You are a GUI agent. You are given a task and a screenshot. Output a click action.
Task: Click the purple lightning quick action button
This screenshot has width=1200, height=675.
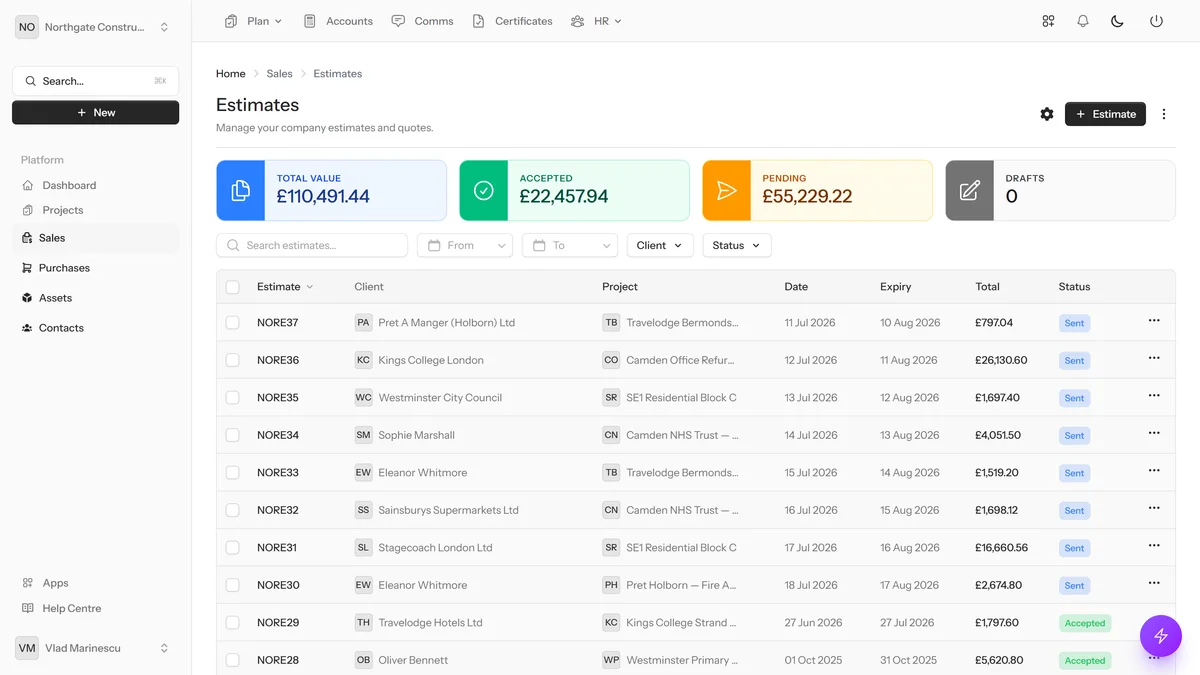1161,635
